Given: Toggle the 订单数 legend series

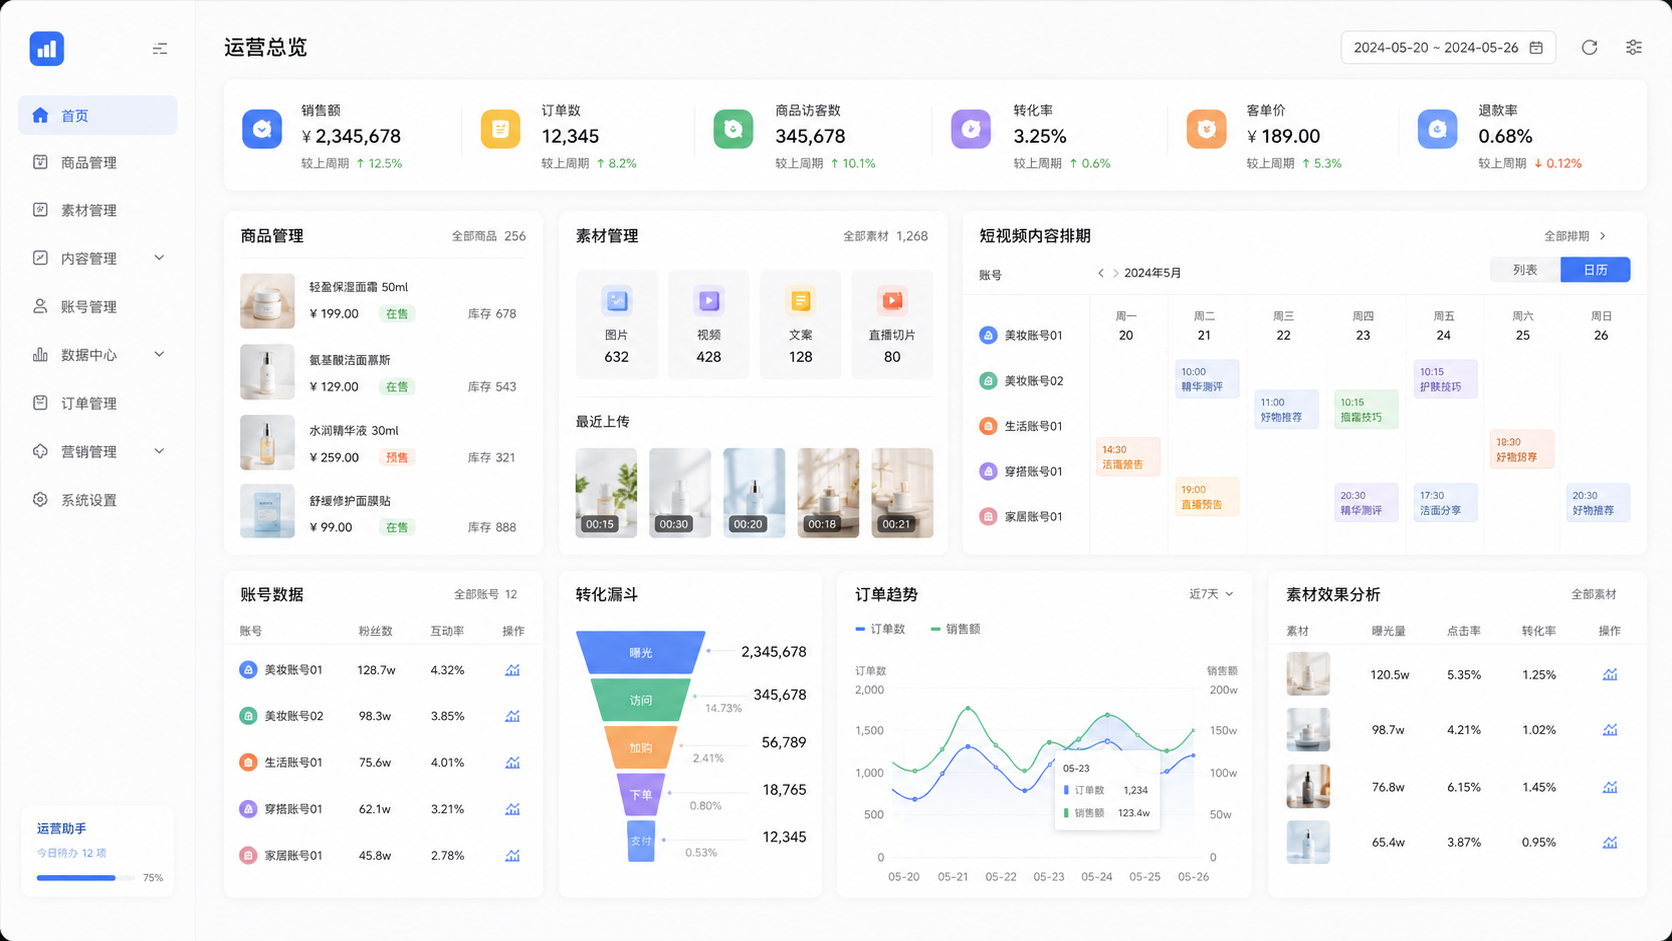Looking at the screenshot, I should coord(881,629).
